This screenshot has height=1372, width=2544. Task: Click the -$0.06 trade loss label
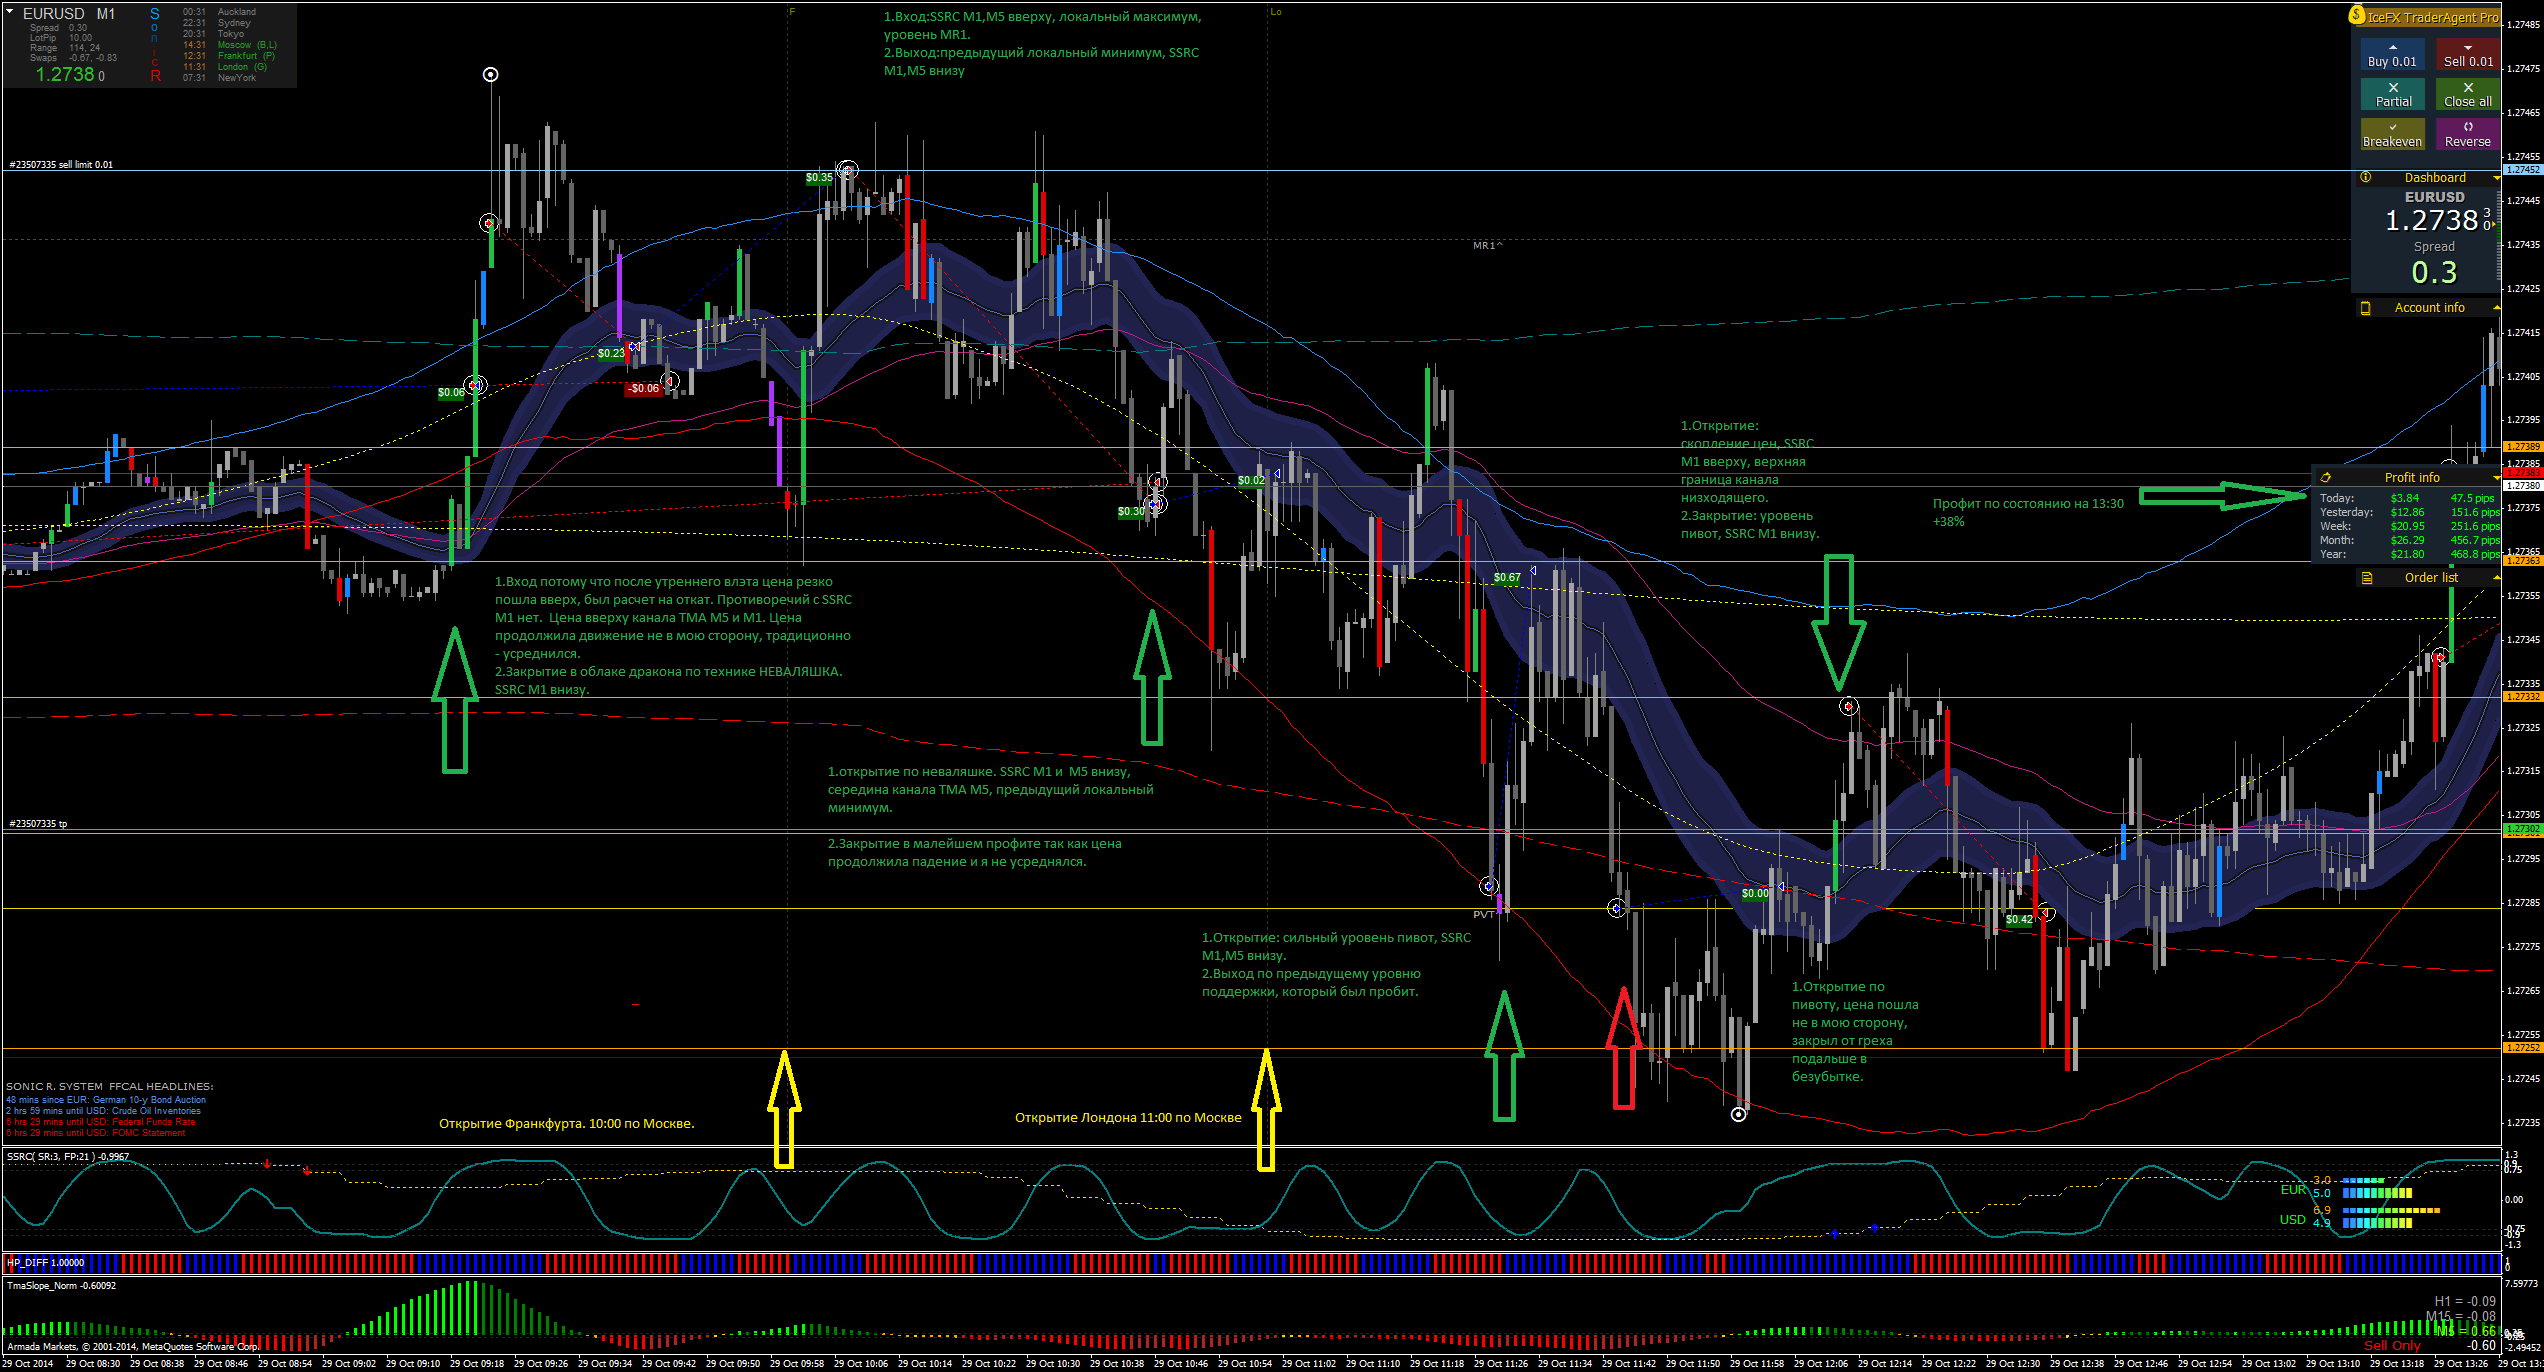point(644,389)
